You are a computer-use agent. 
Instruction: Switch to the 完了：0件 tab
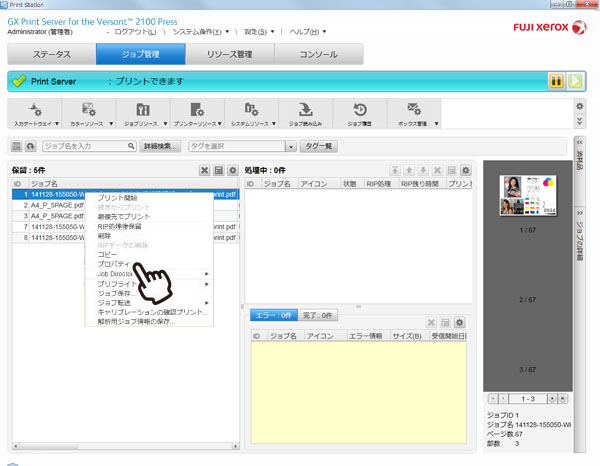(318, 316)
